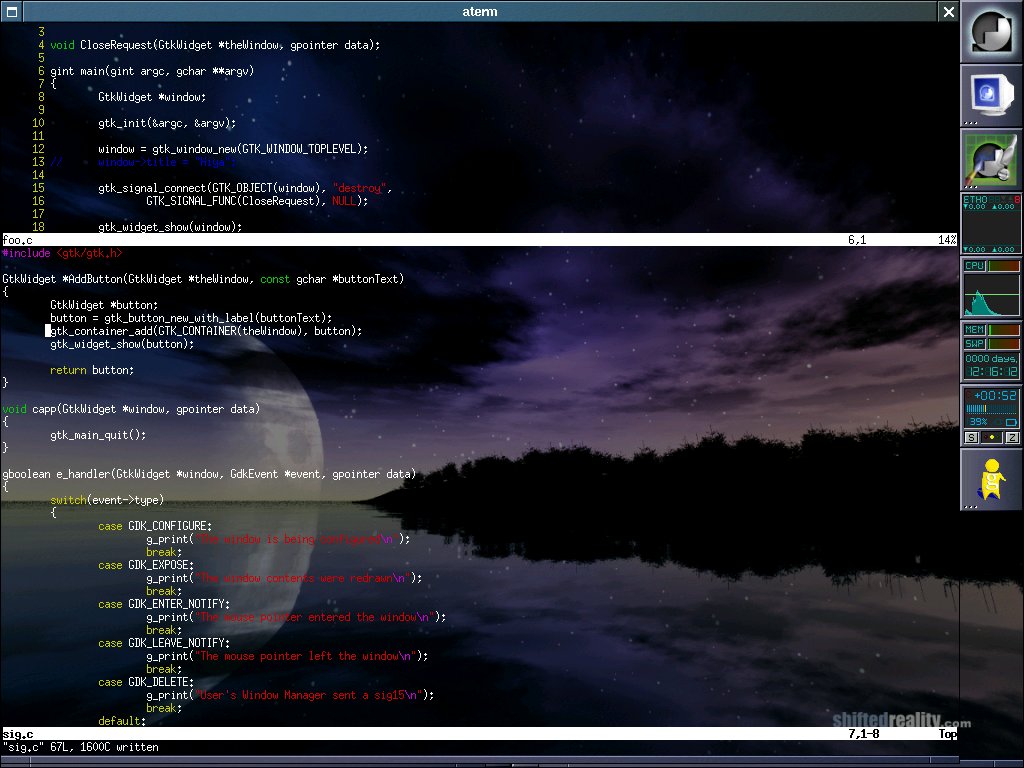Launch the terminal monitor dock icon
Image resolution: width=1024 pixels, height=768 pixels.
point(991,95)
